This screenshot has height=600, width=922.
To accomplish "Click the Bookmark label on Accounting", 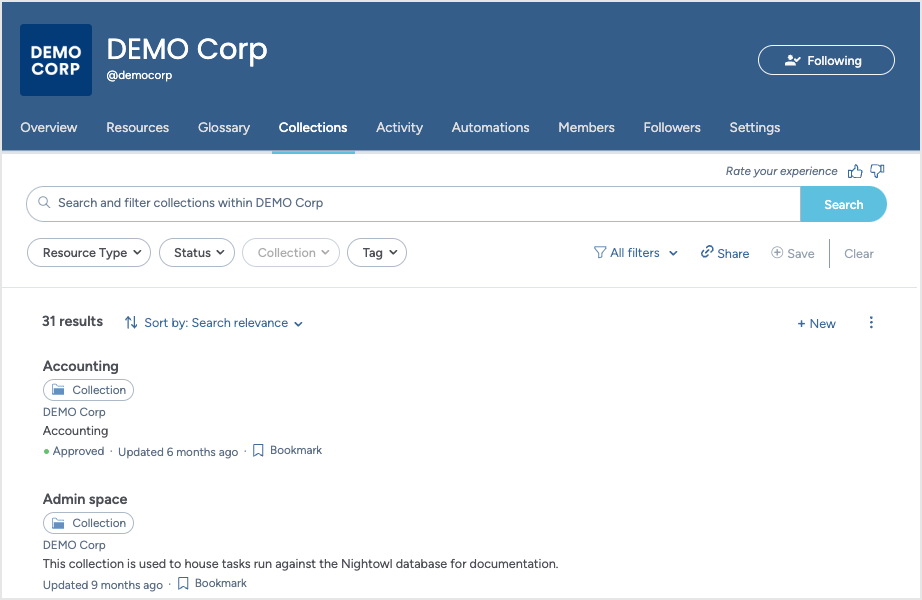I will coord(296,451).
